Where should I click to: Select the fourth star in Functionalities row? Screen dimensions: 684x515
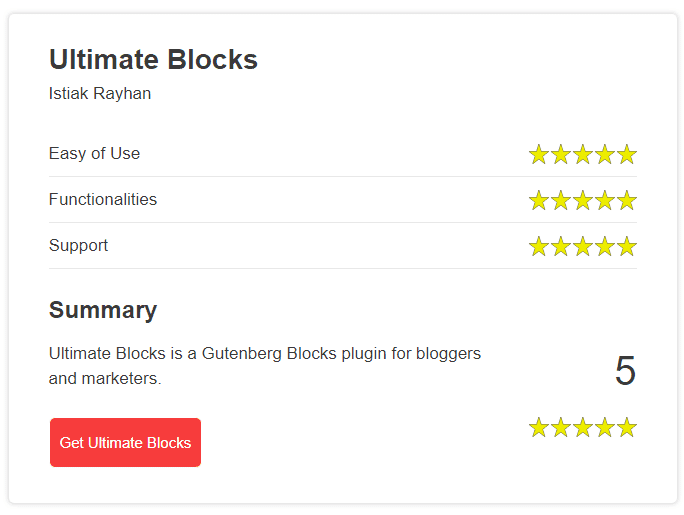[x=605, y=200]
